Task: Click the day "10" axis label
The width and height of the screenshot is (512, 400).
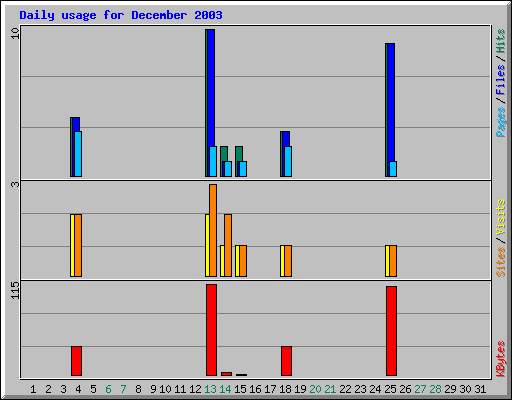Action: pyautogui.click(x=165, y=389)
